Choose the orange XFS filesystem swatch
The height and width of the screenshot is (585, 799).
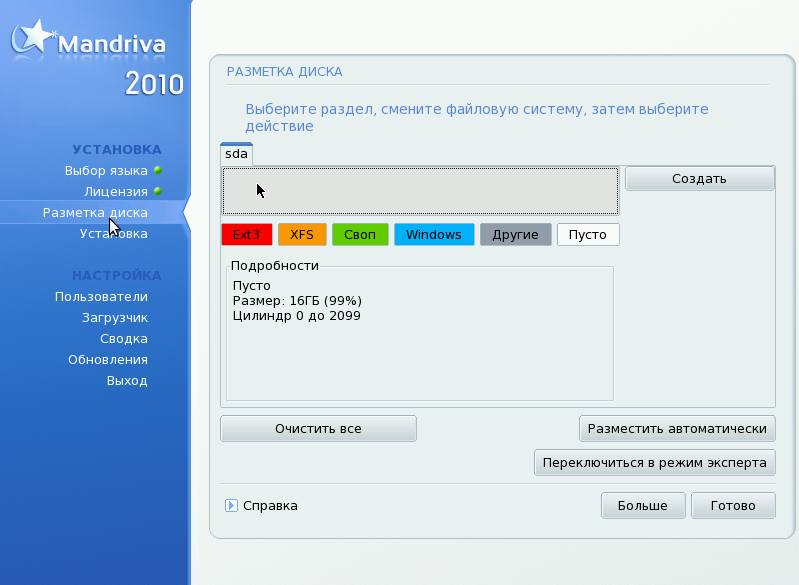click(x=302, y=234)
